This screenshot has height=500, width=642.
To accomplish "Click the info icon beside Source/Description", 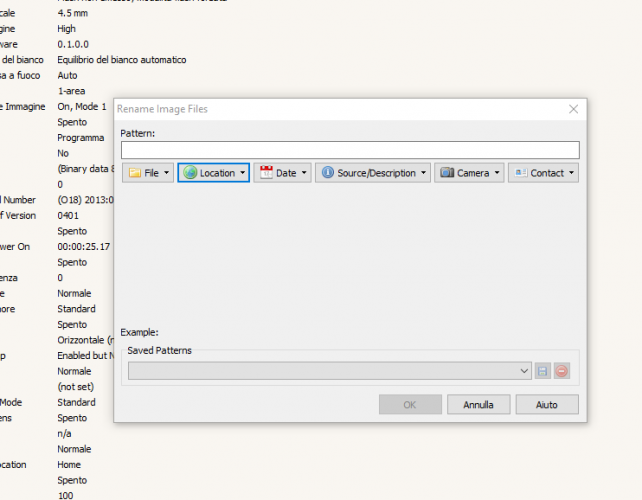I will [x=327, y=173].
